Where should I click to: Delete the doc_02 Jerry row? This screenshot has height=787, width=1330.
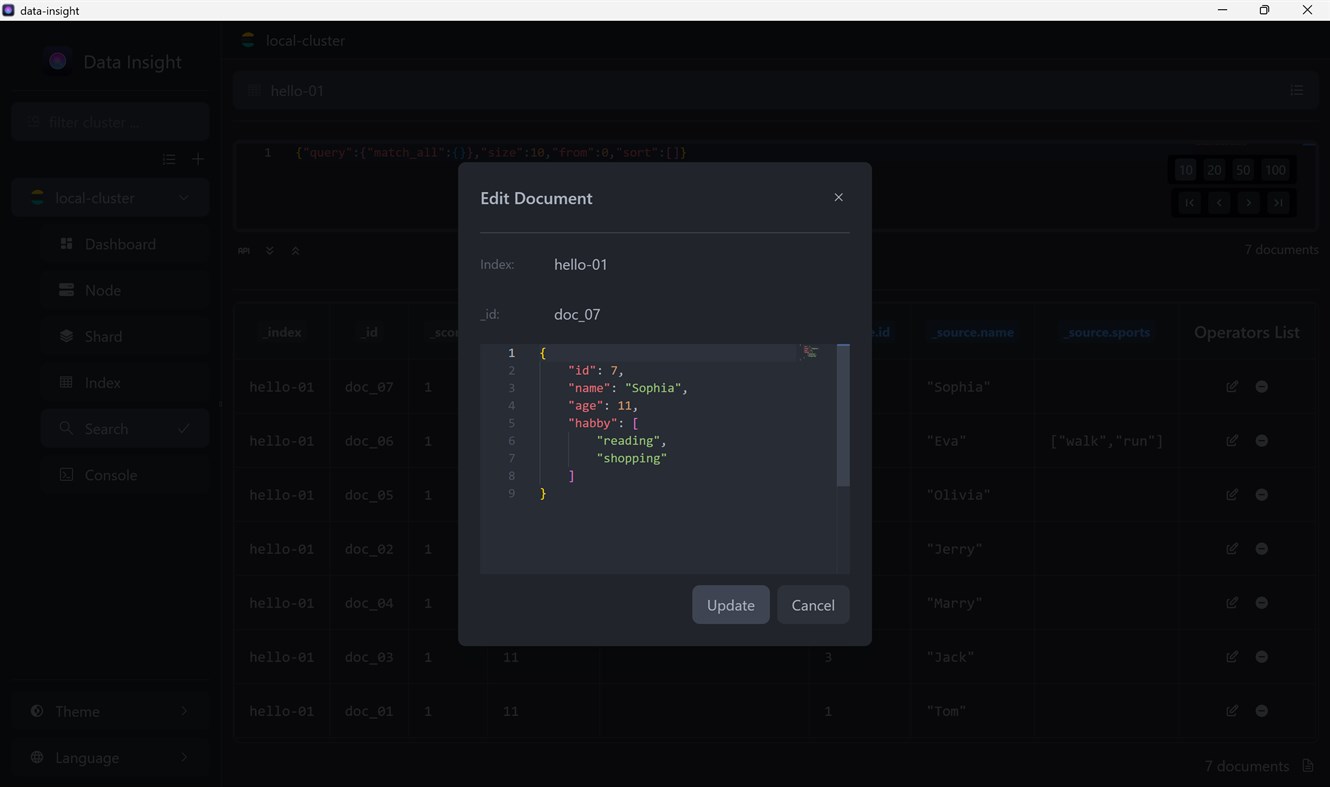(1262, 549)
